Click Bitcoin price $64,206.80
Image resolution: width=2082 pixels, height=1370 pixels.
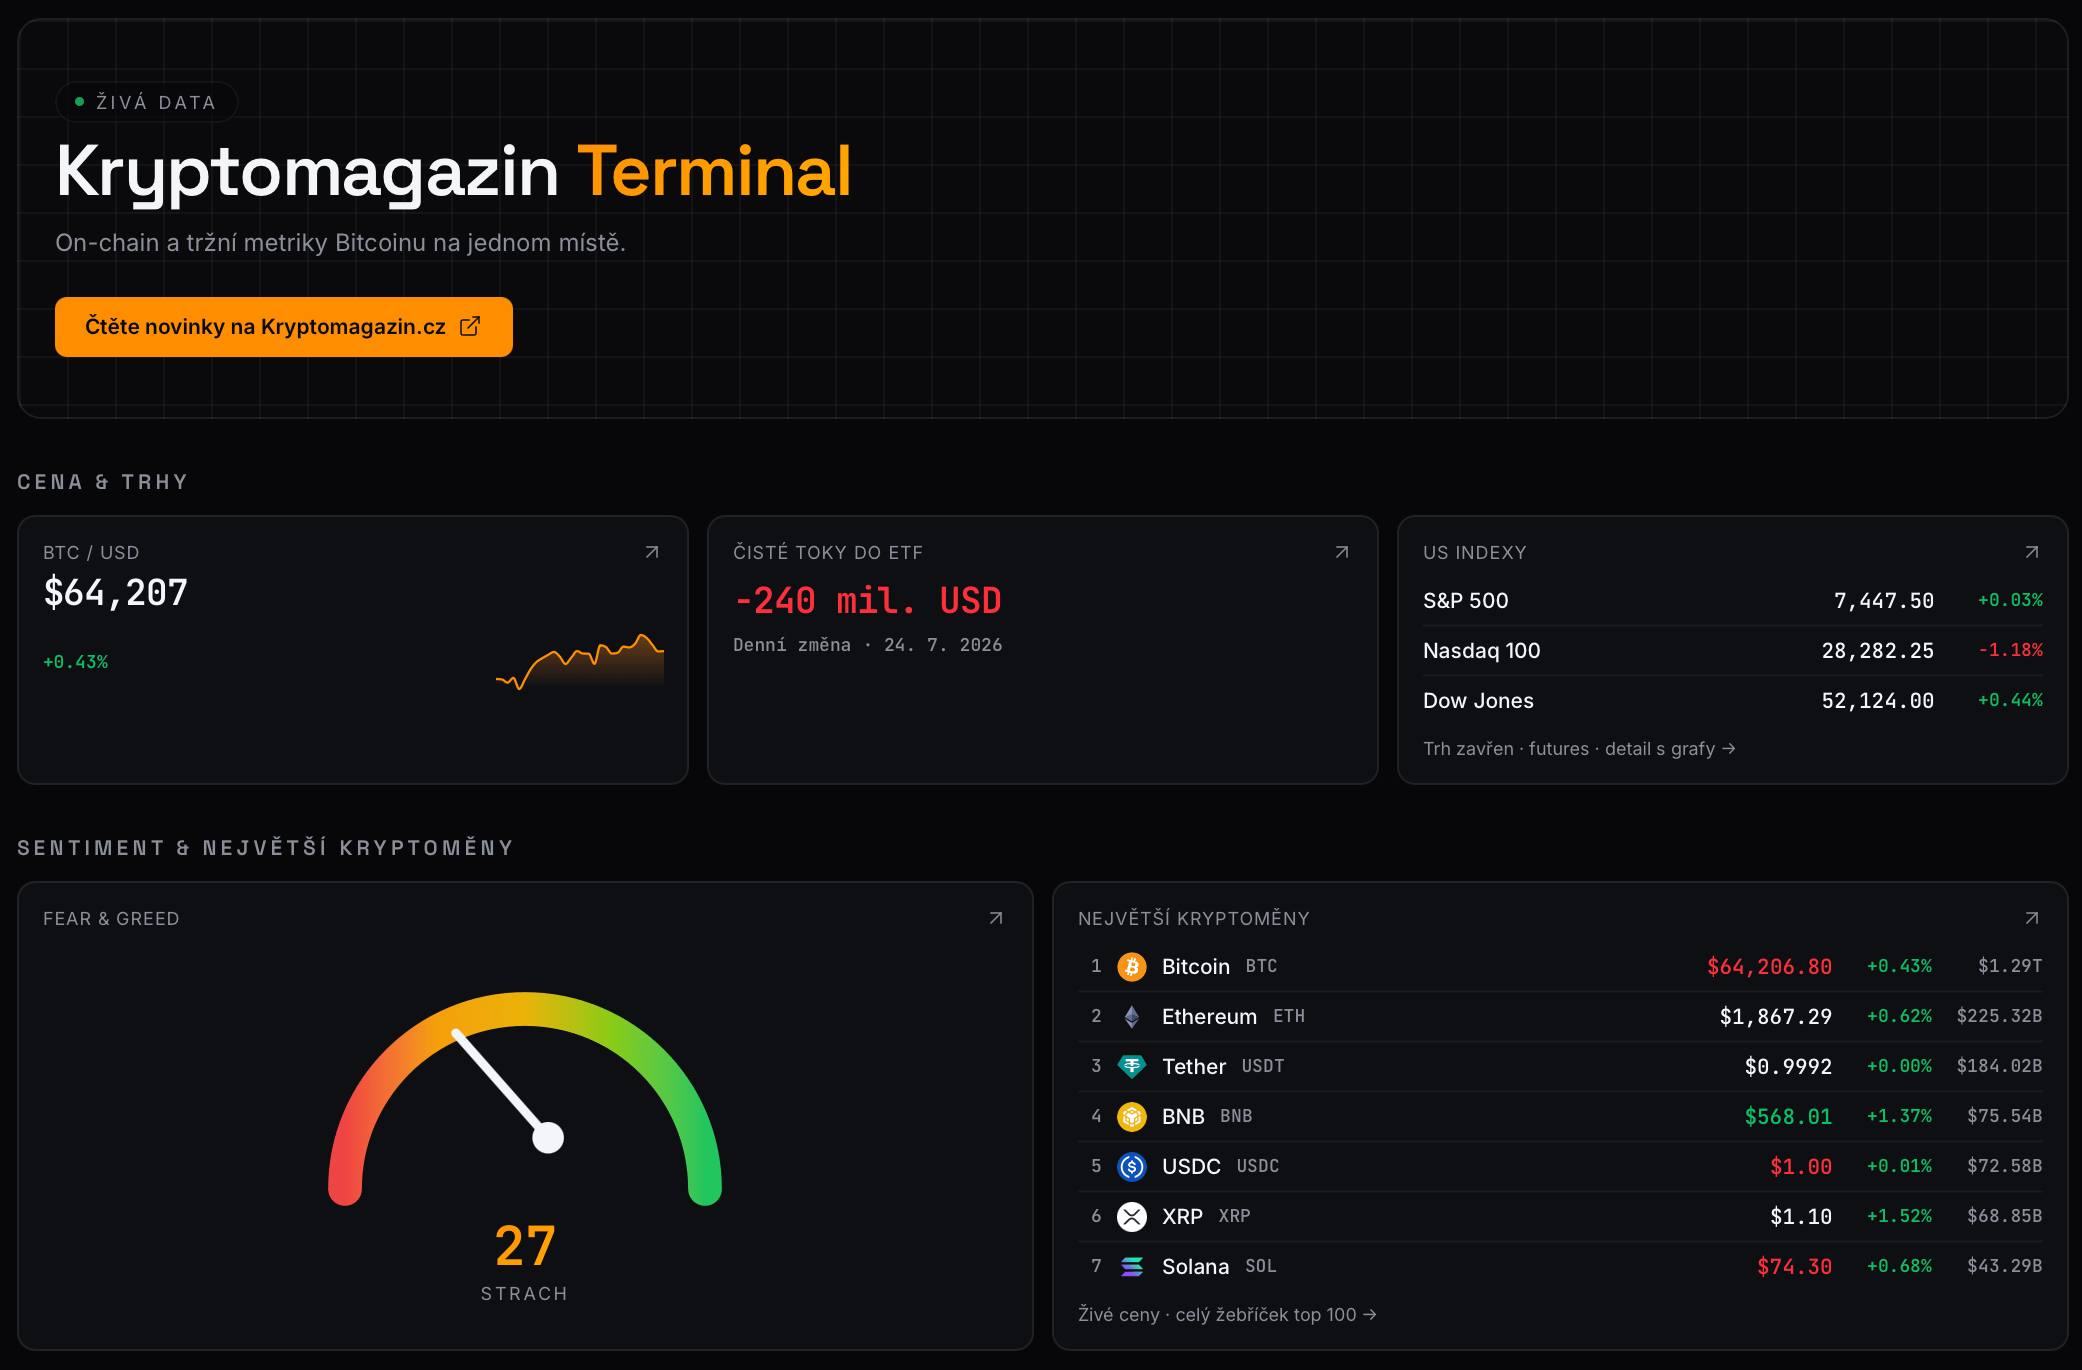coord(1770,967)
